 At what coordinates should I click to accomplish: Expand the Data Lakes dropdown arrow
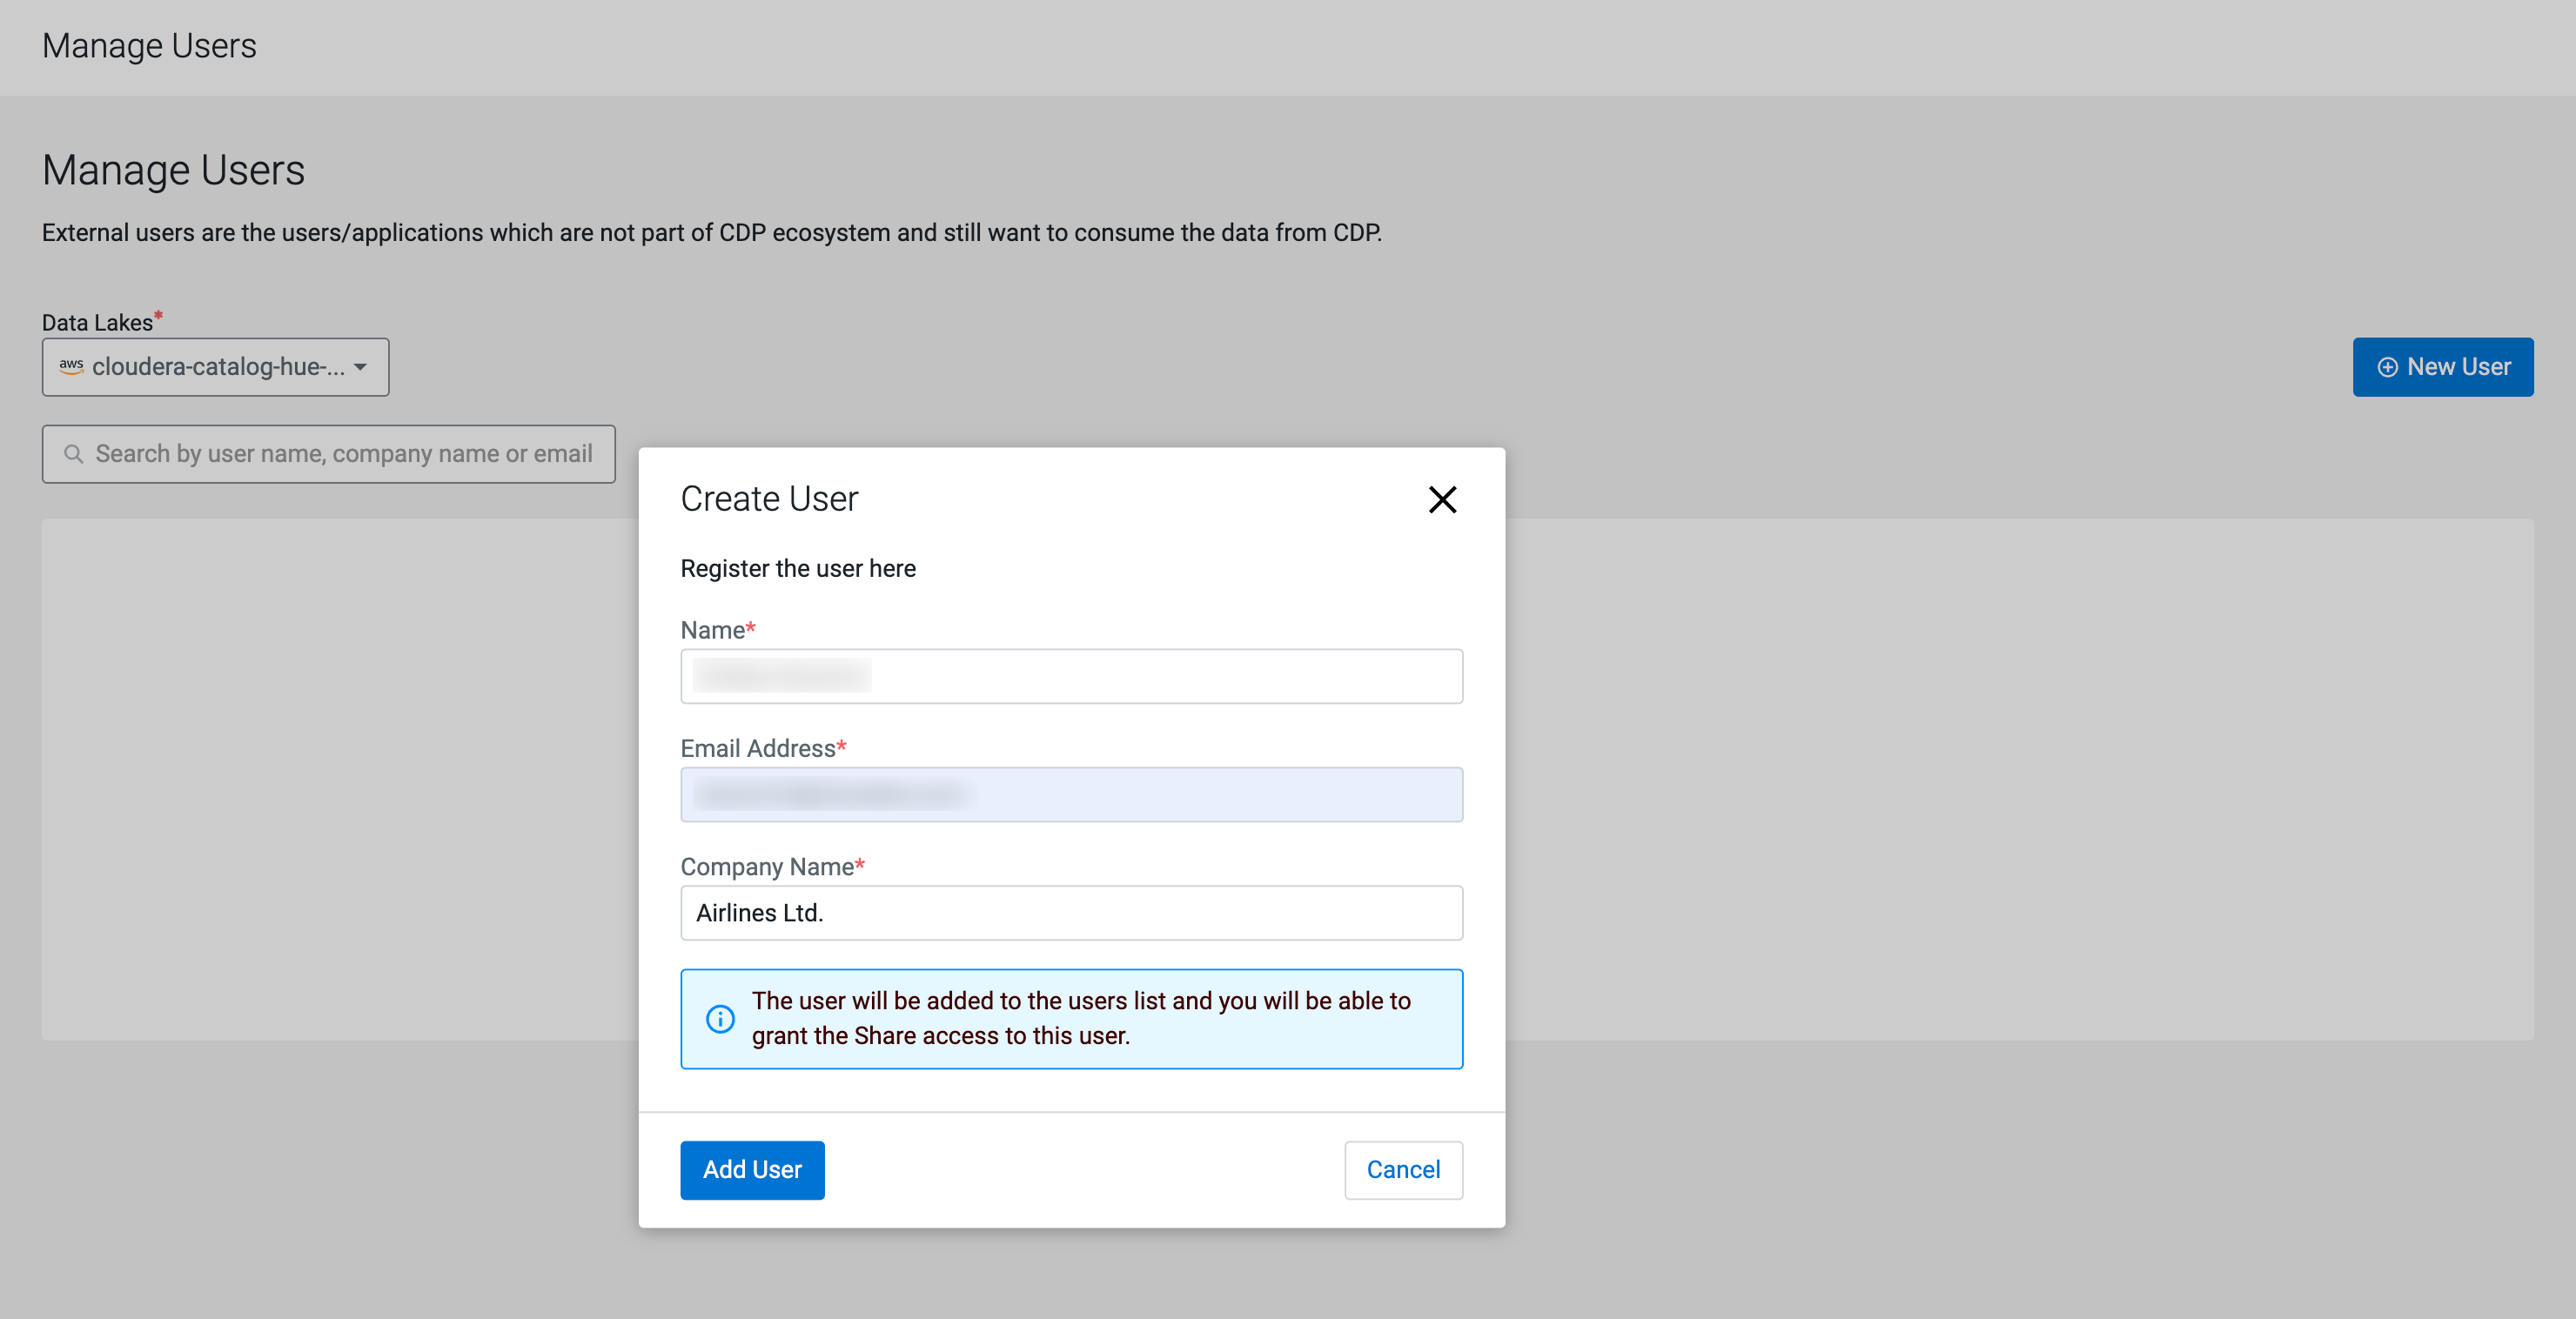pos(361,367)
